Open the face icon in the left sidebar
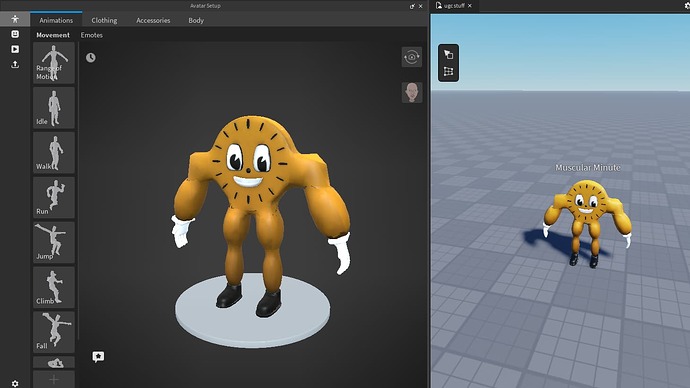Screen dimensions: 690x388 pyautogui.click(x=15, y=34)
